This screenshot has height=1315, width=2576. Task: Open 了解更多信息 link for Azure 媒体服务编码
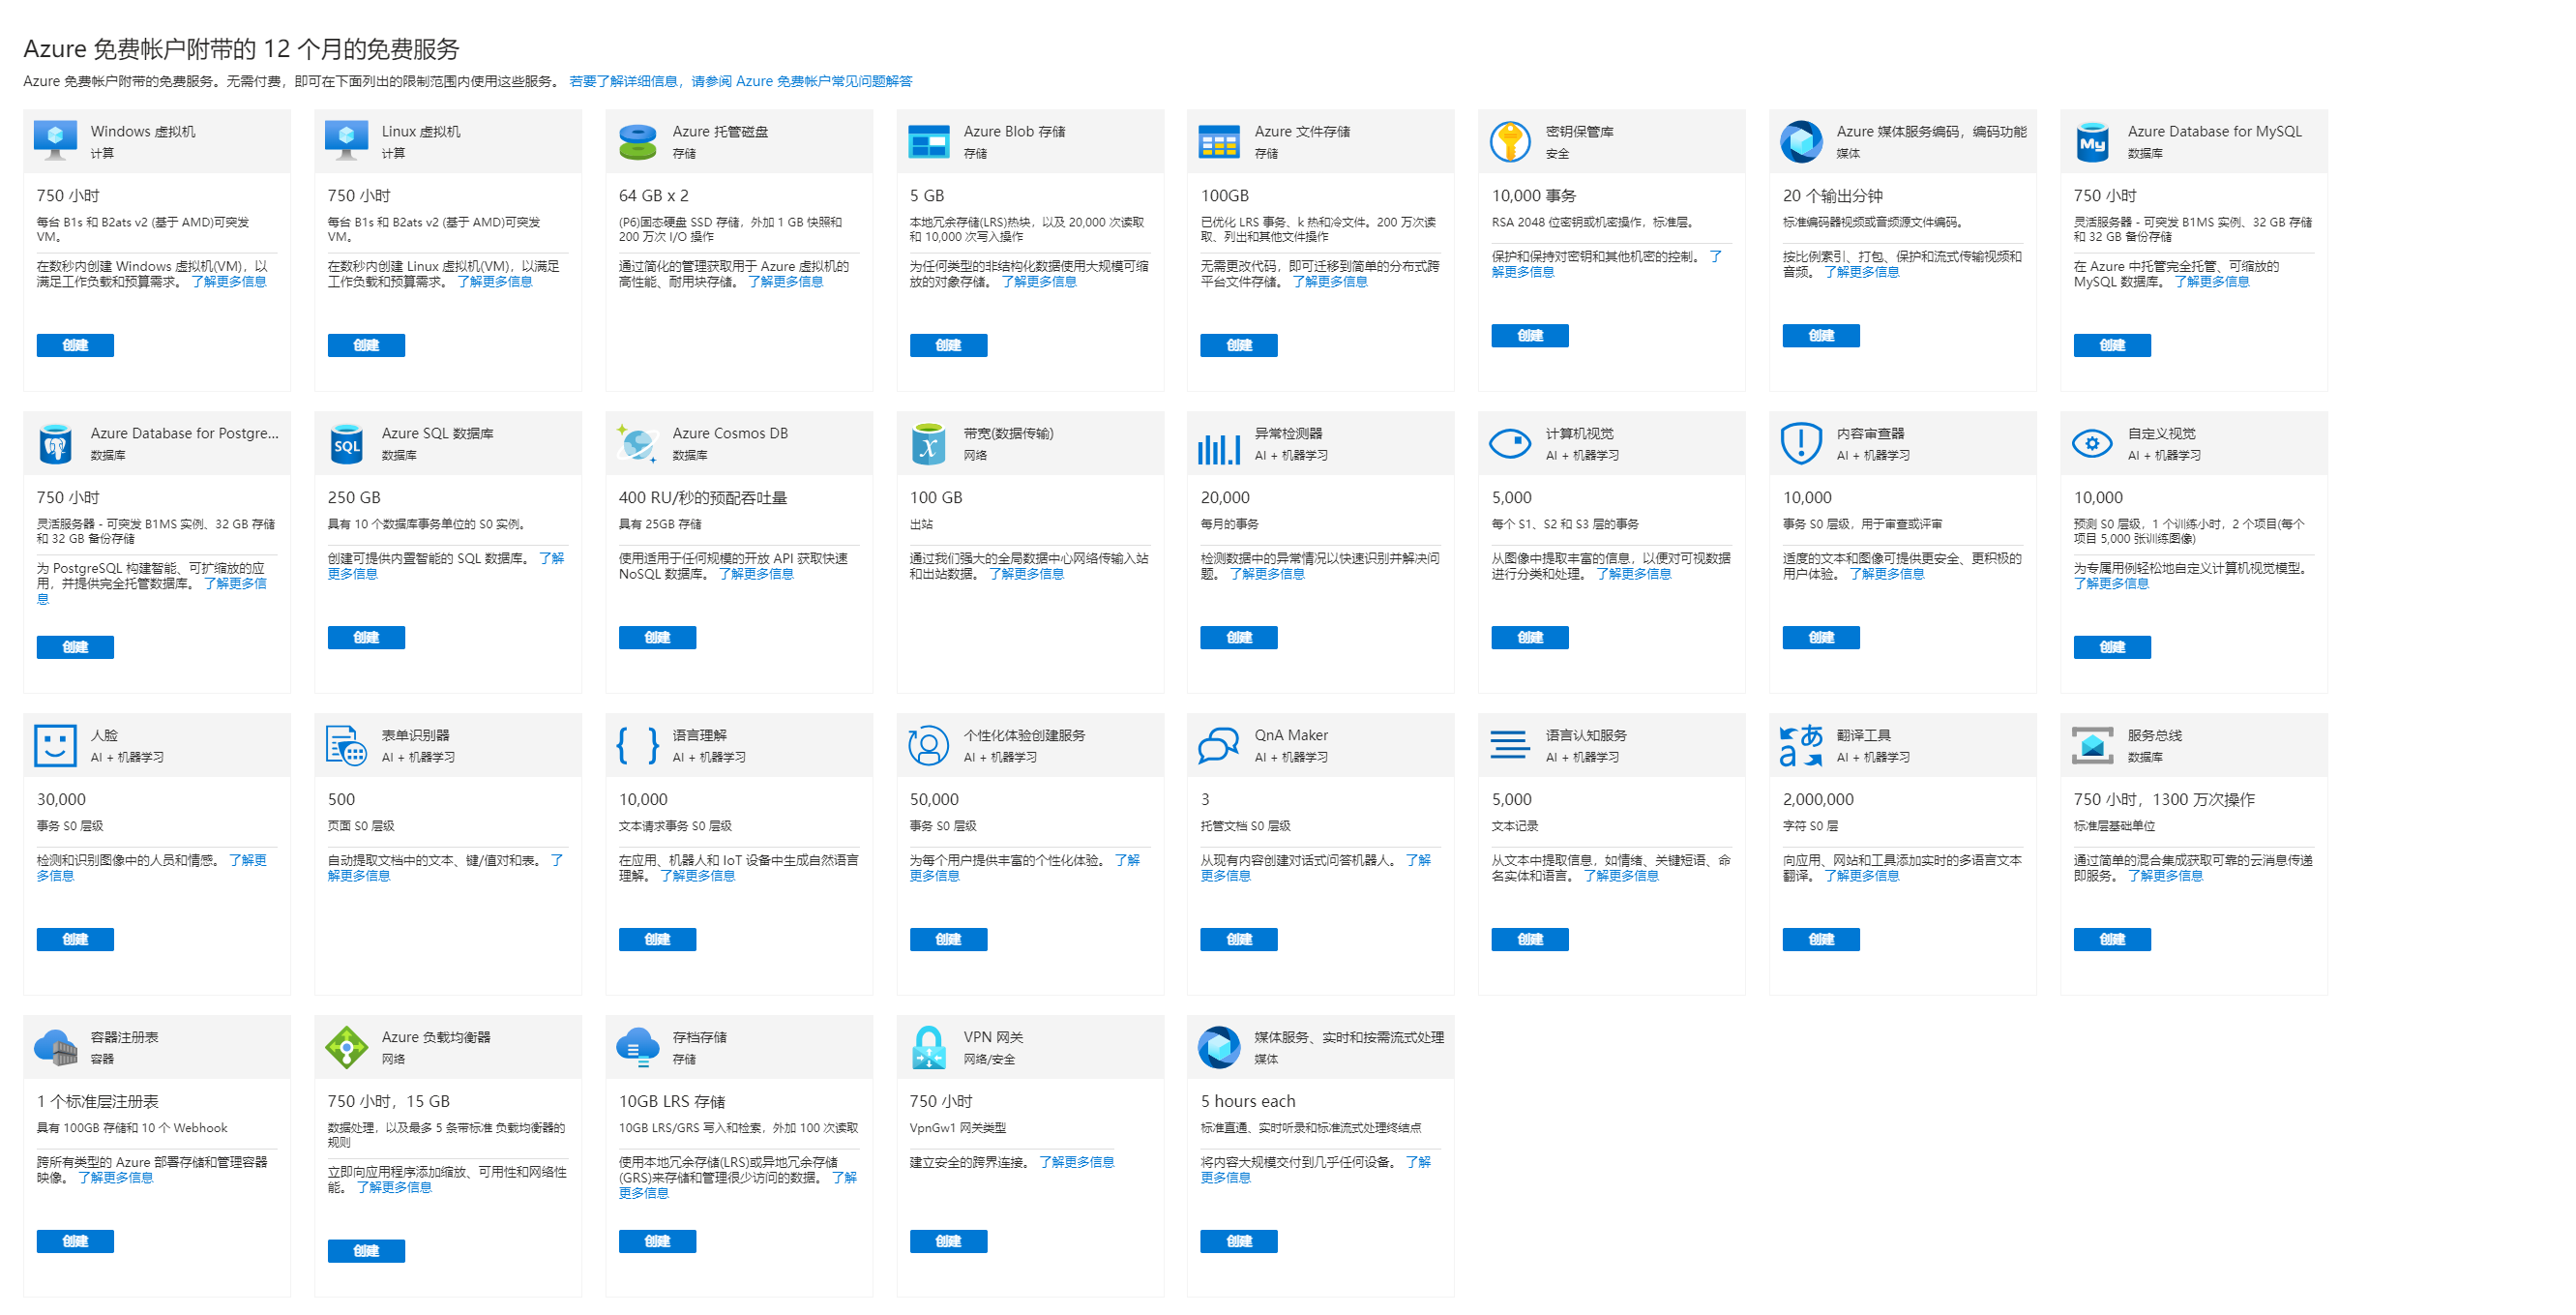pyautogui.click(x=1861, y=272)
